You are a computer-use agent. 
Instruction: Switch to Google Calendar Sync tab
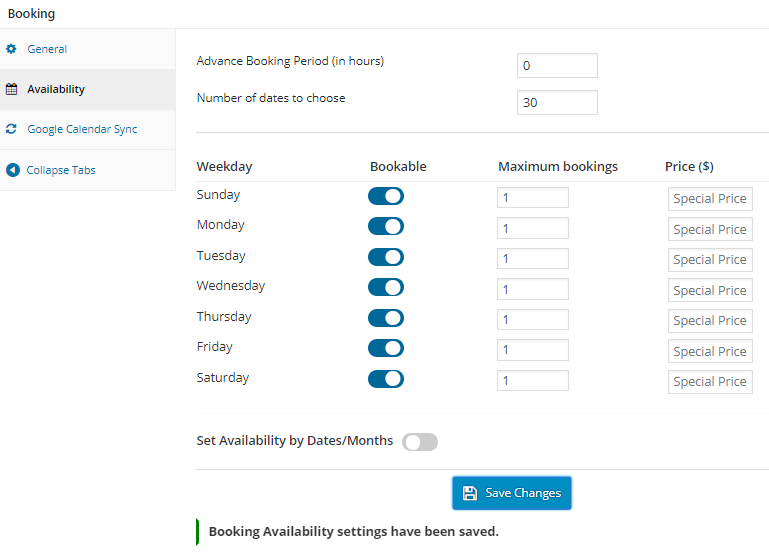pyautogui.click(x=82, y=129)
